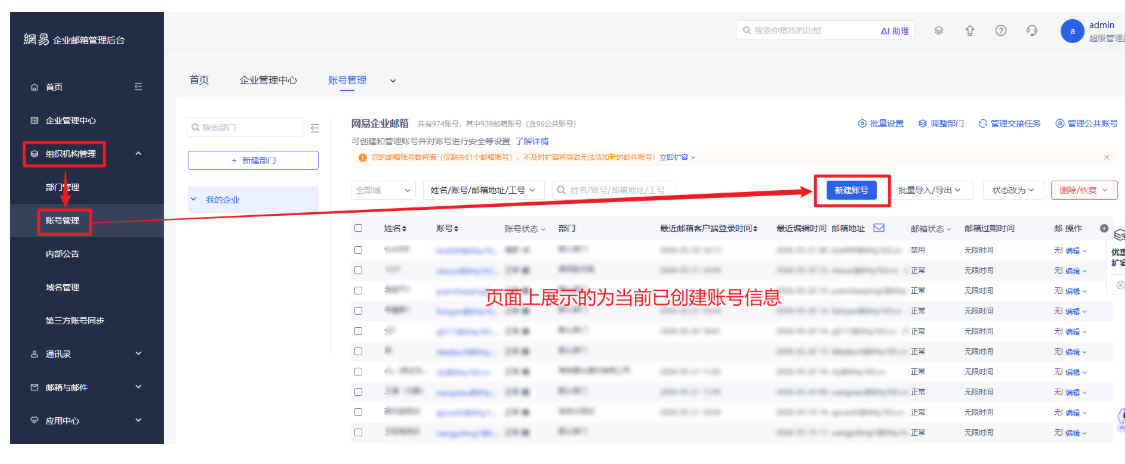Viewport: 1125px width, 464px height.
Task: Switch to the 企业管理中心 tab
Action: point(268,80)
